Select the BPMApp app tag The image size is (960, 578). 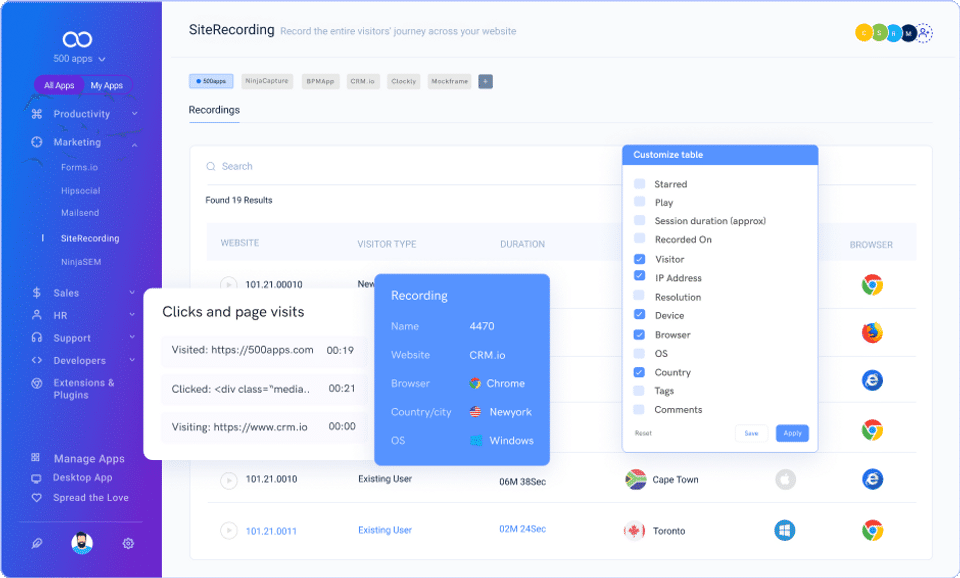(320, 81)
